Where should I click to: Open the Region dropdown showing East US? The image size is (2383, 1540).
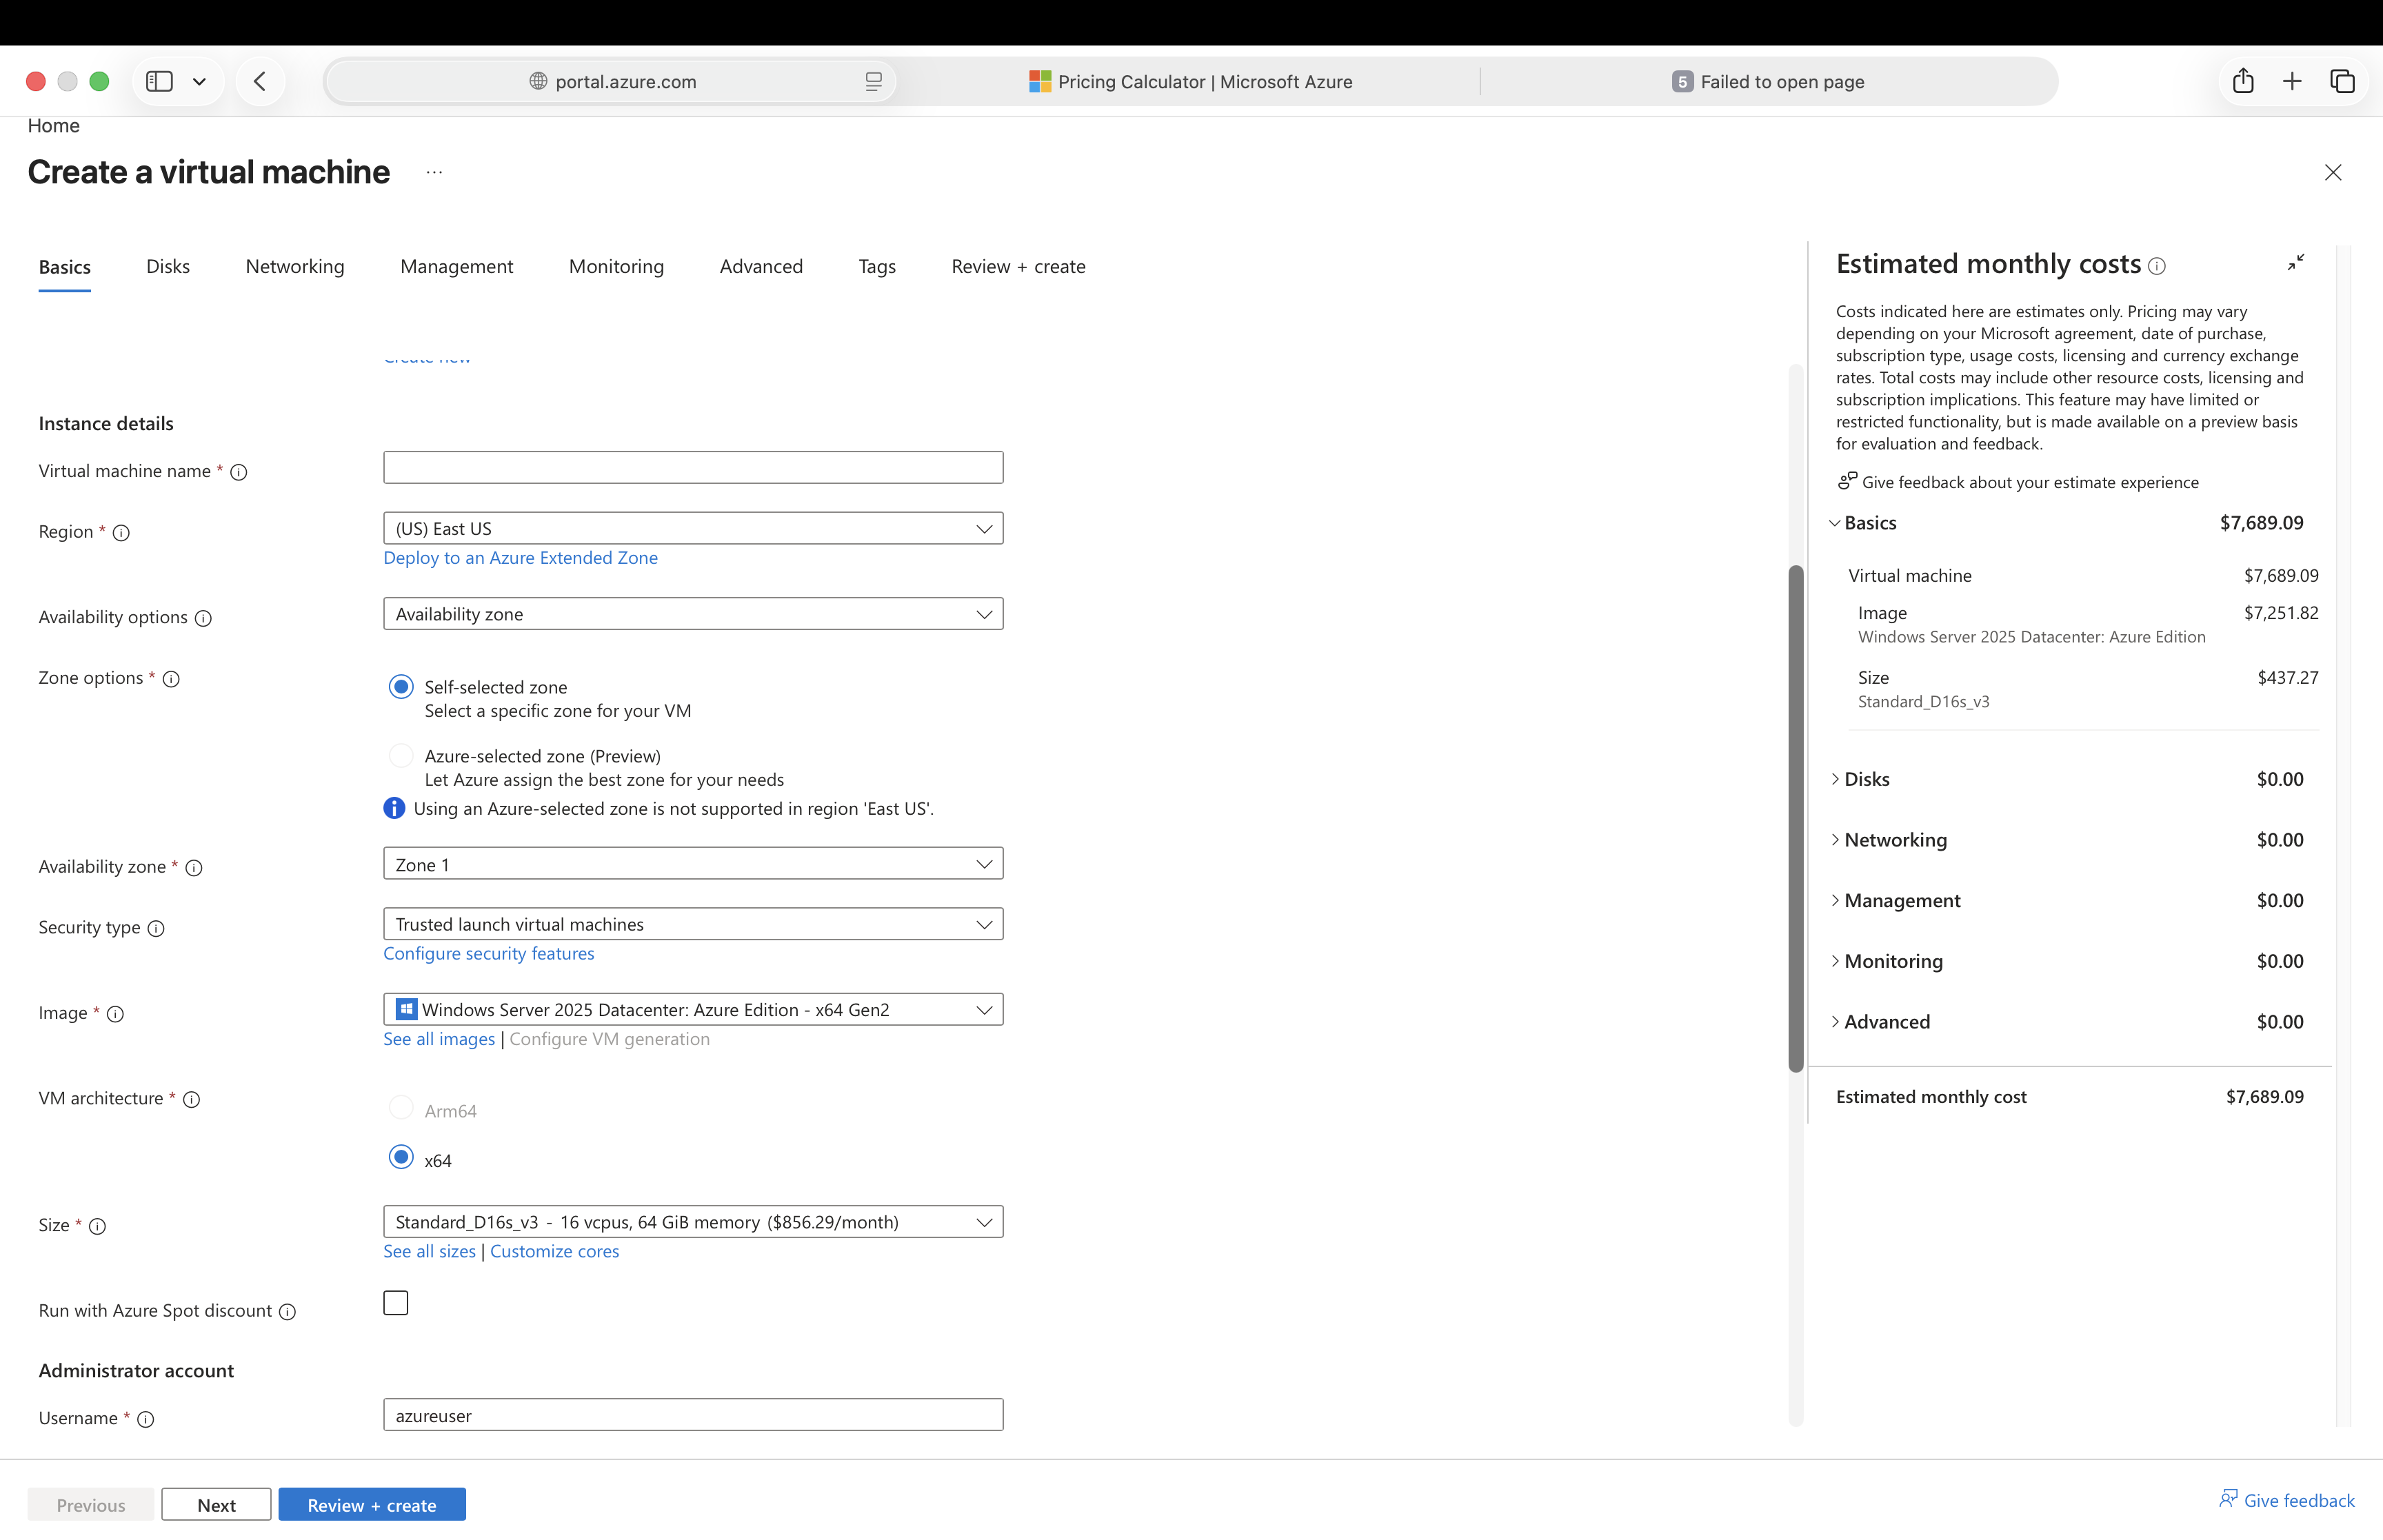(x=693, y=528)
